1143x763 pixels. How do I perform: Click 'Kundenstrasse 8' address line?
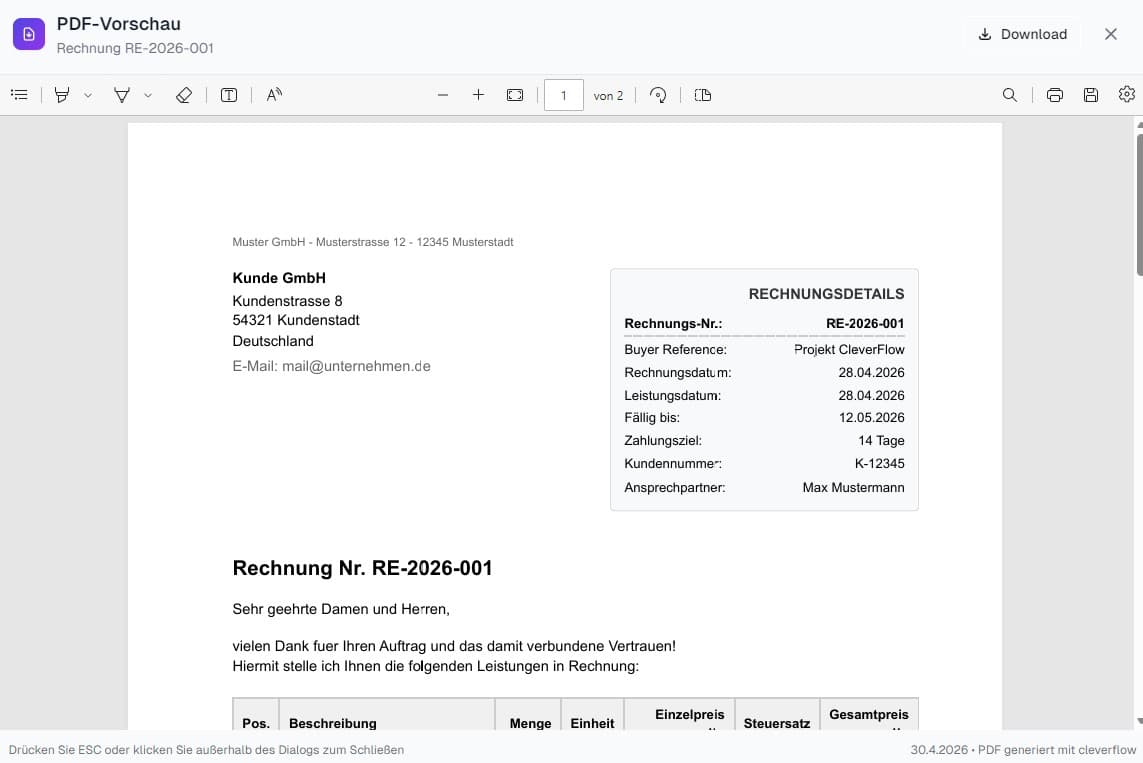coord(287,301)
